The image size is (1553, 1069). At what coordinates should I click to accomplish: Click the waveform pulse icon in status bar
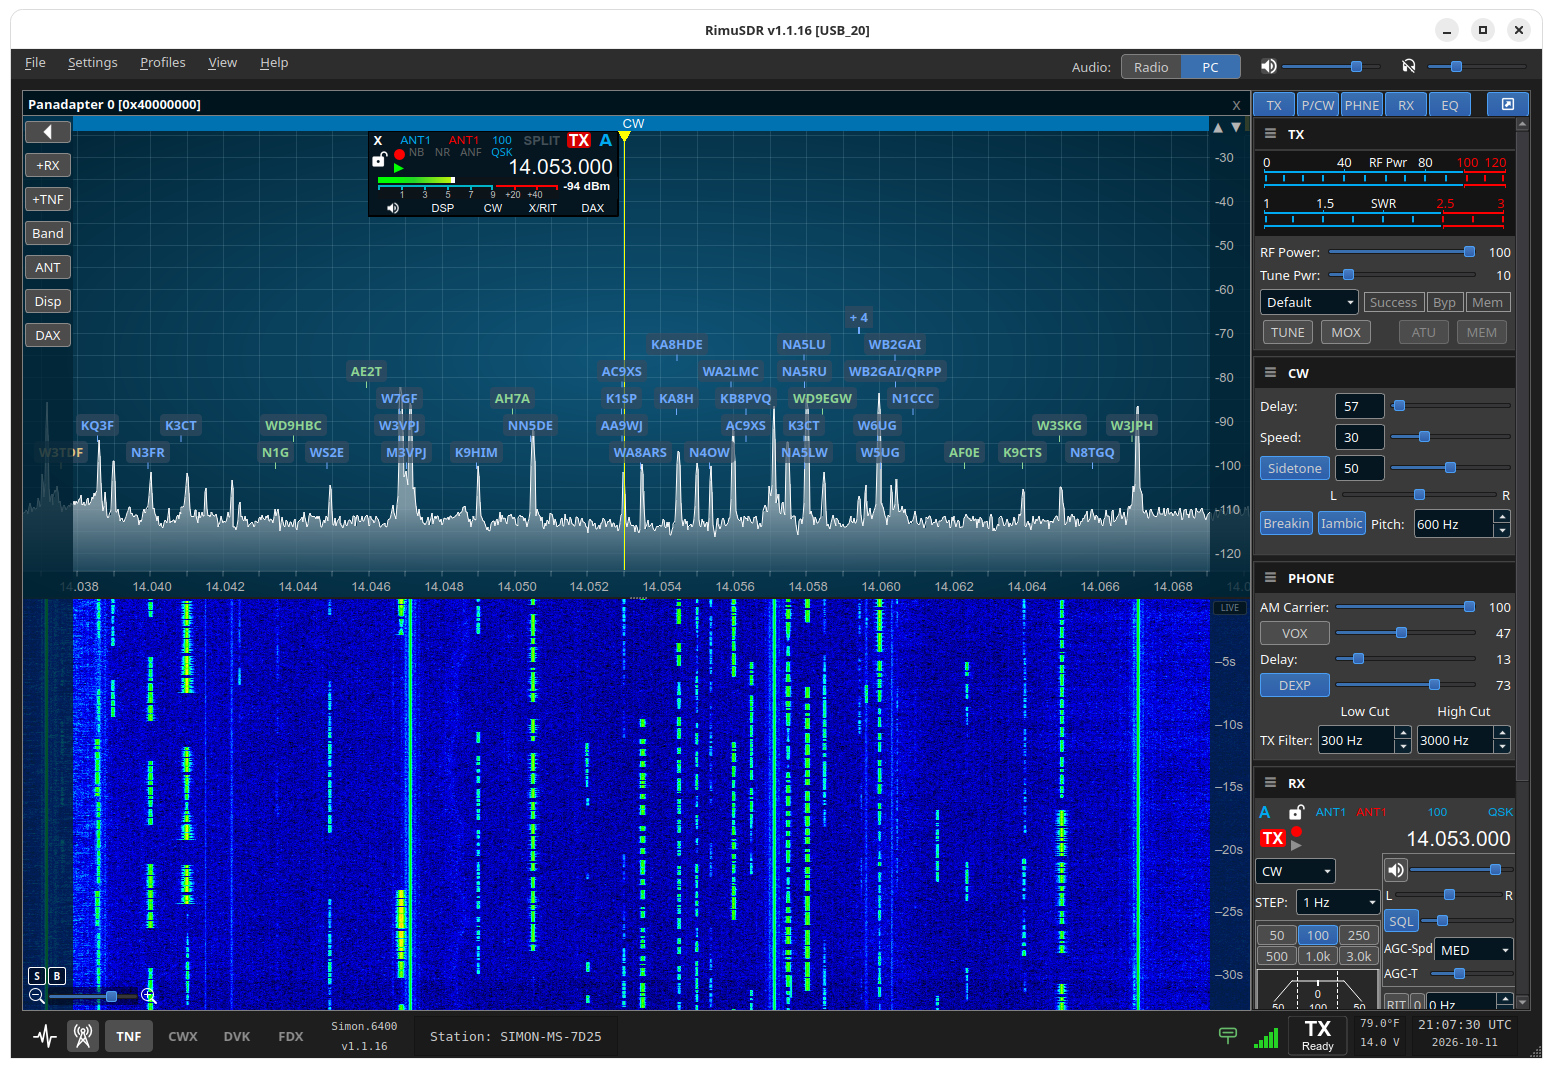(x=44, y=1037)
